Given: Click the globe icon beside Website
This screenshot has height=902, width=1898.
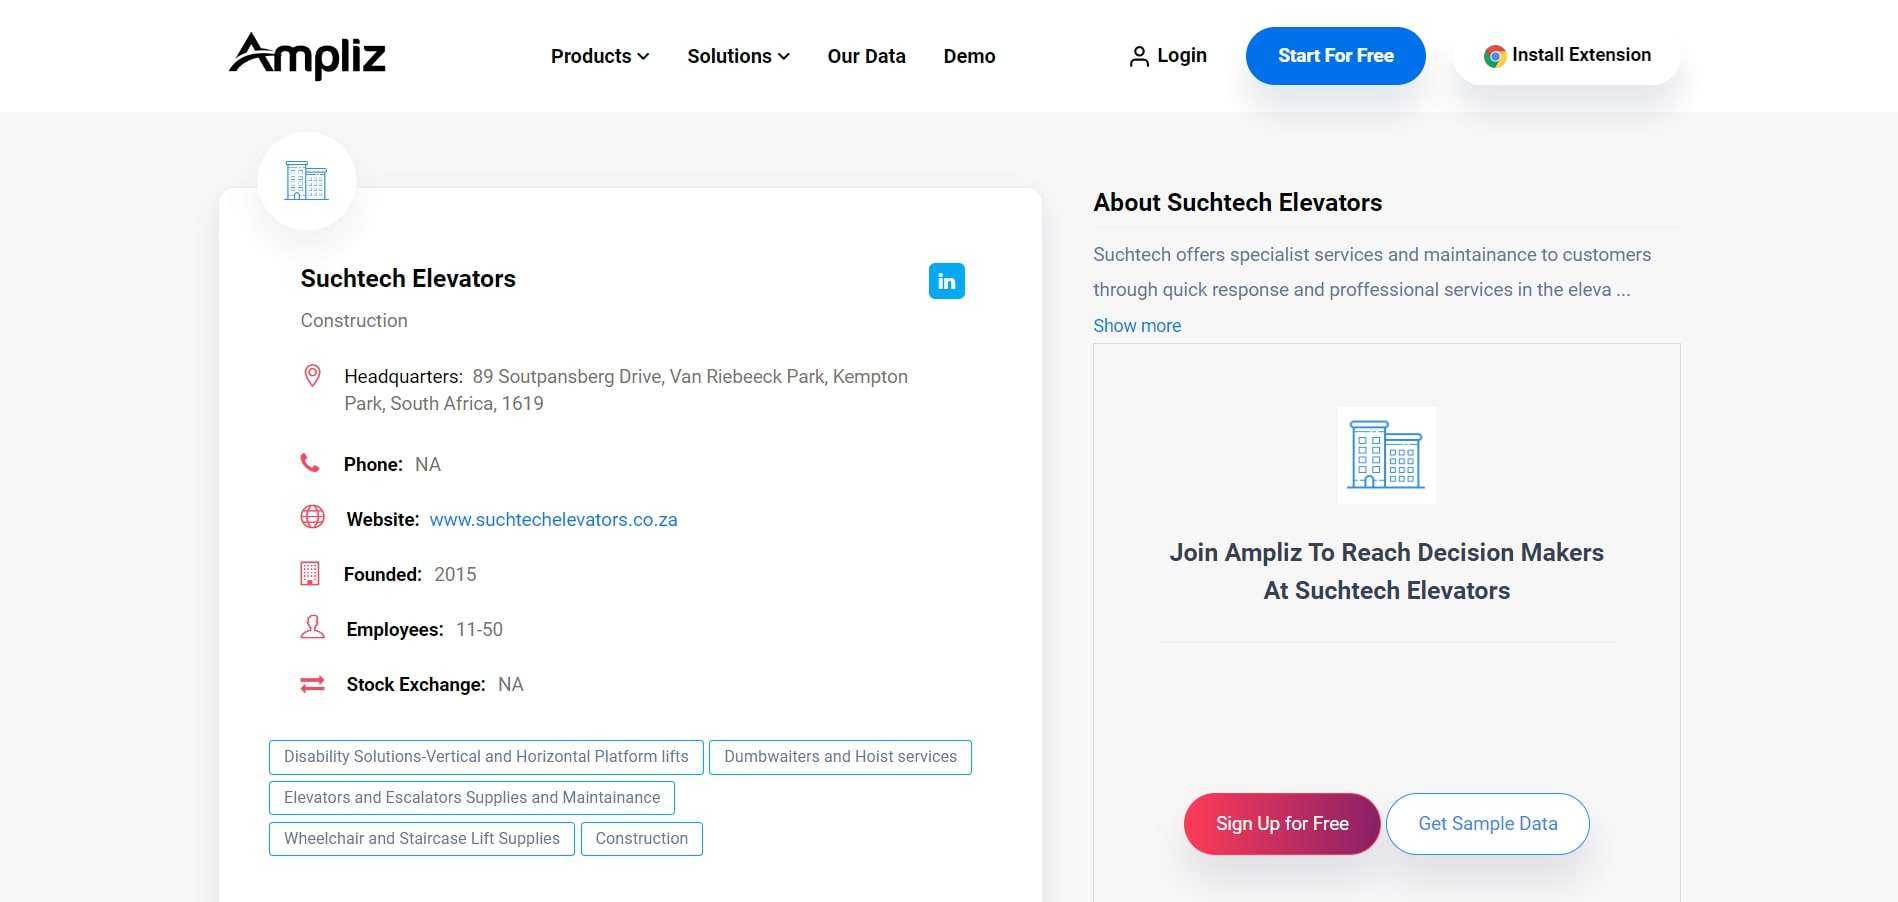Looking at the screenshot, I should point(312,518).
